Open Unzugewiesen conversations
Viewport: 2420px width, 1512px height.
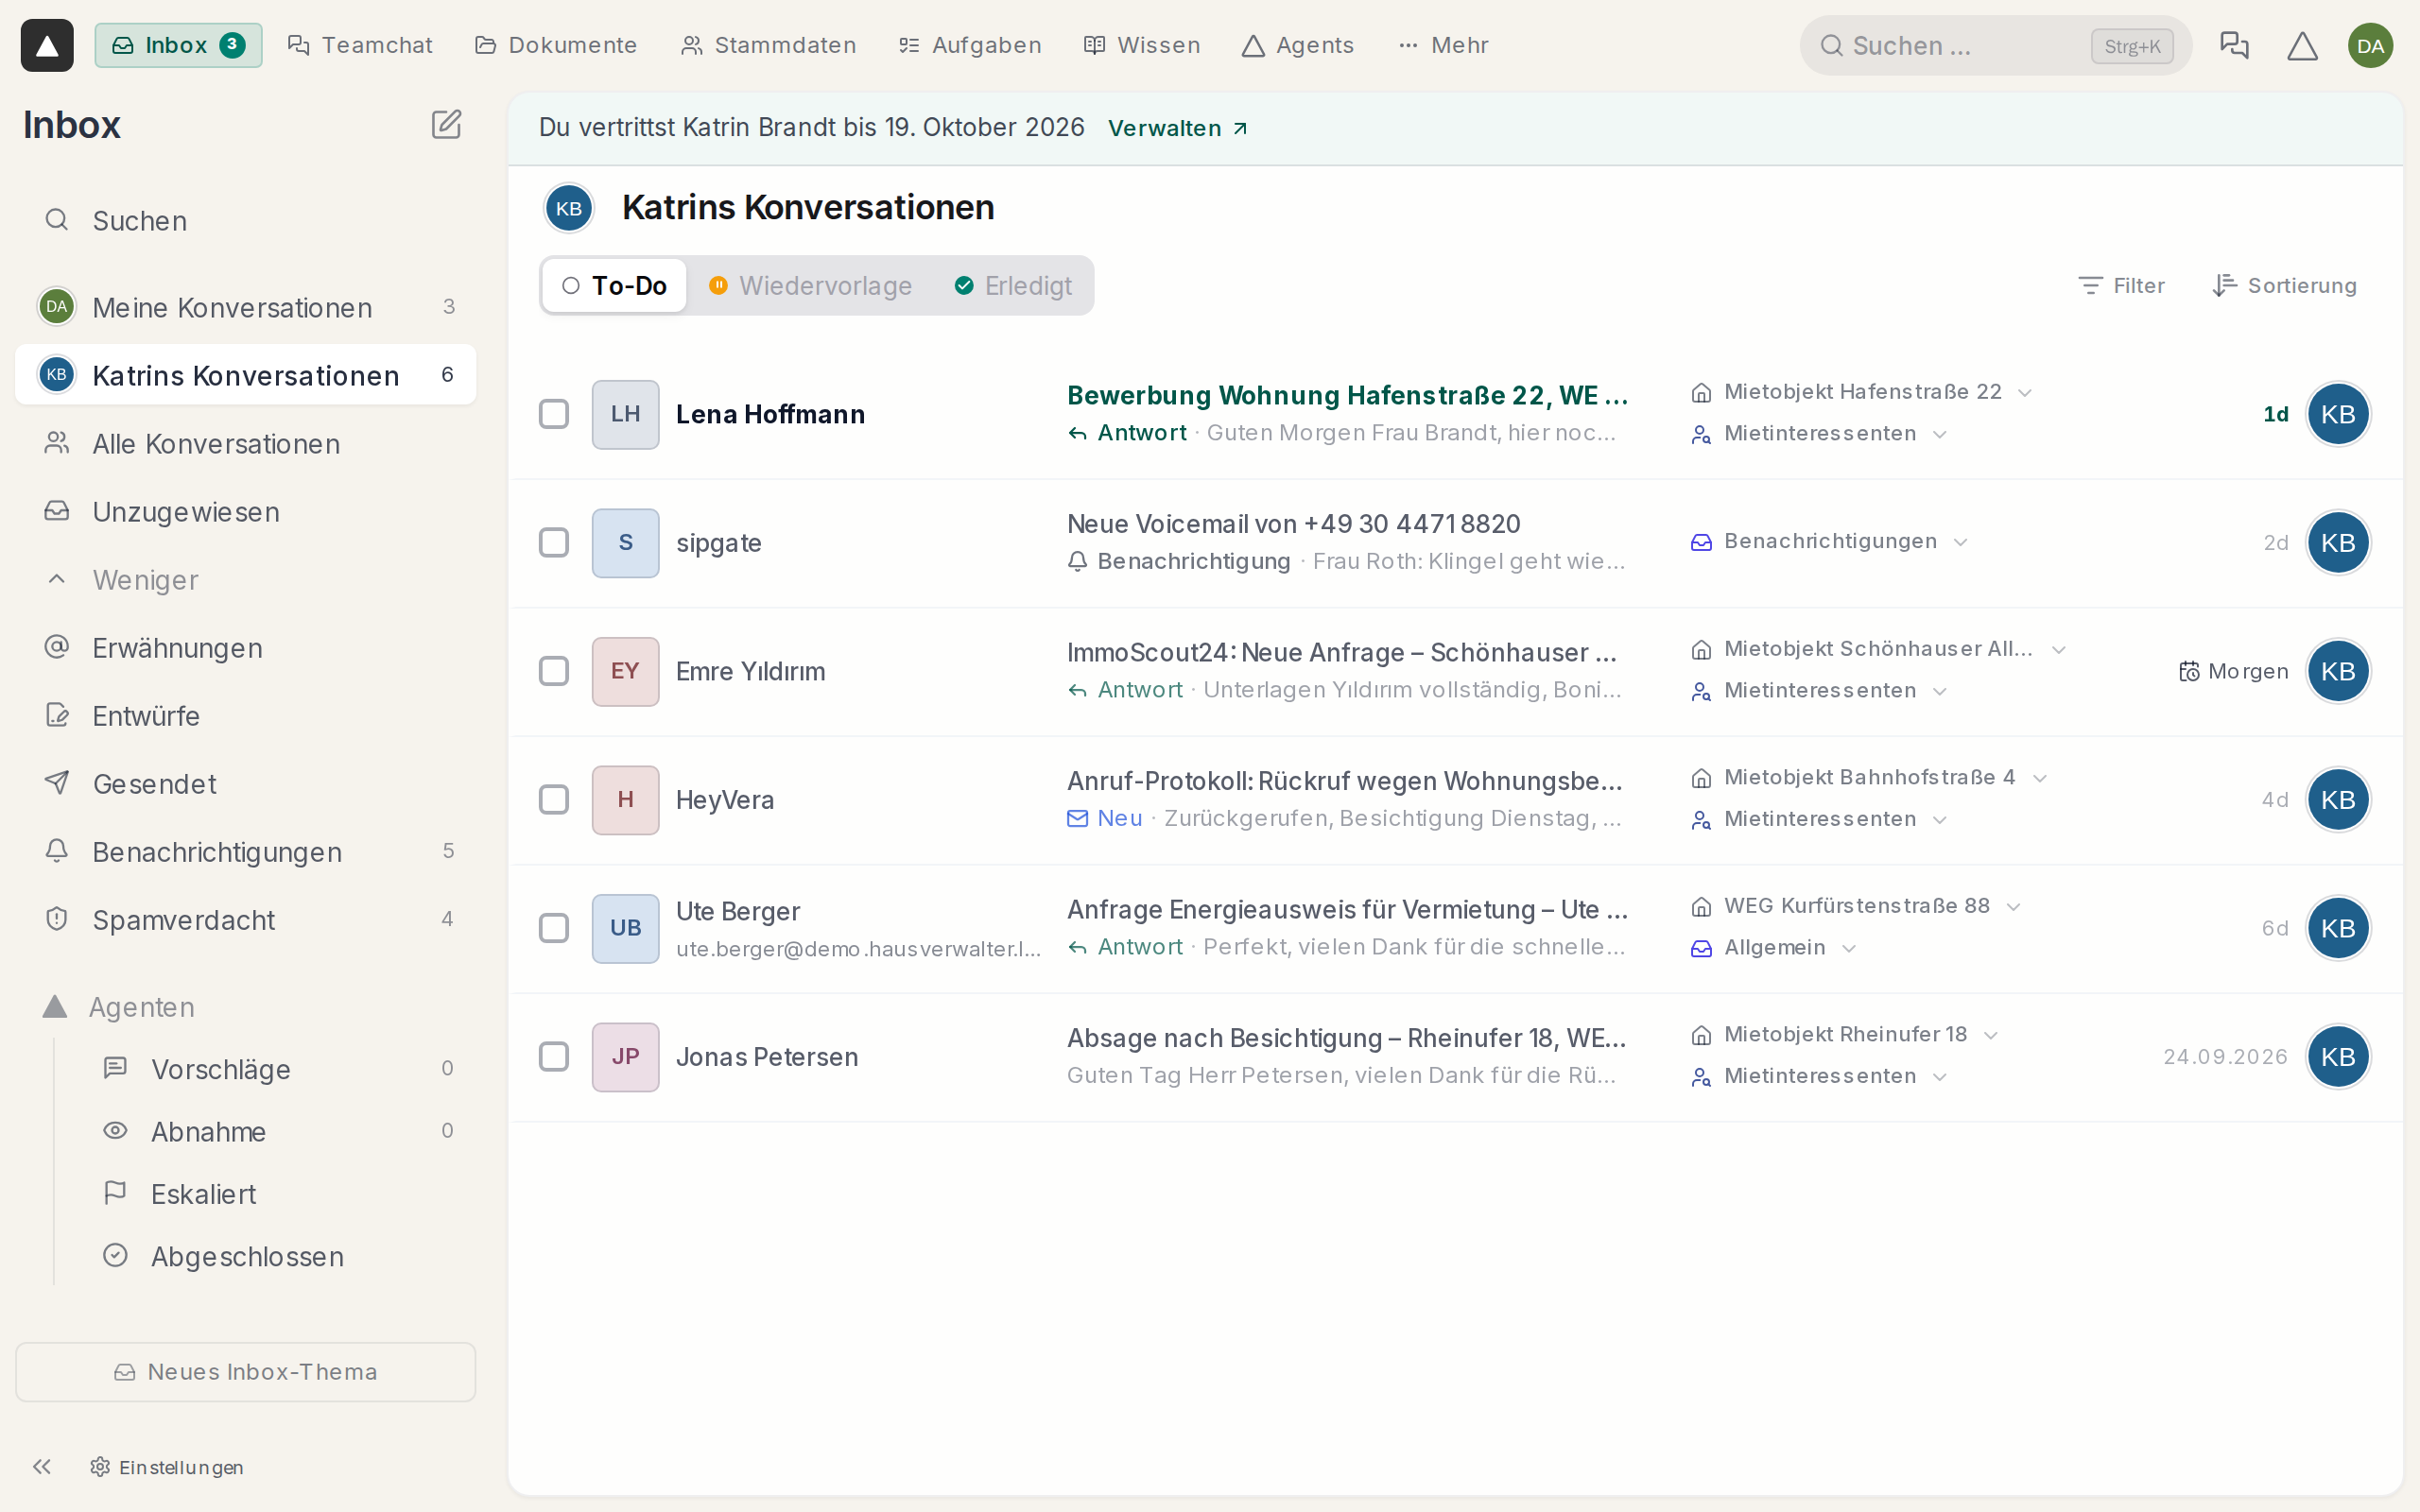246,512
